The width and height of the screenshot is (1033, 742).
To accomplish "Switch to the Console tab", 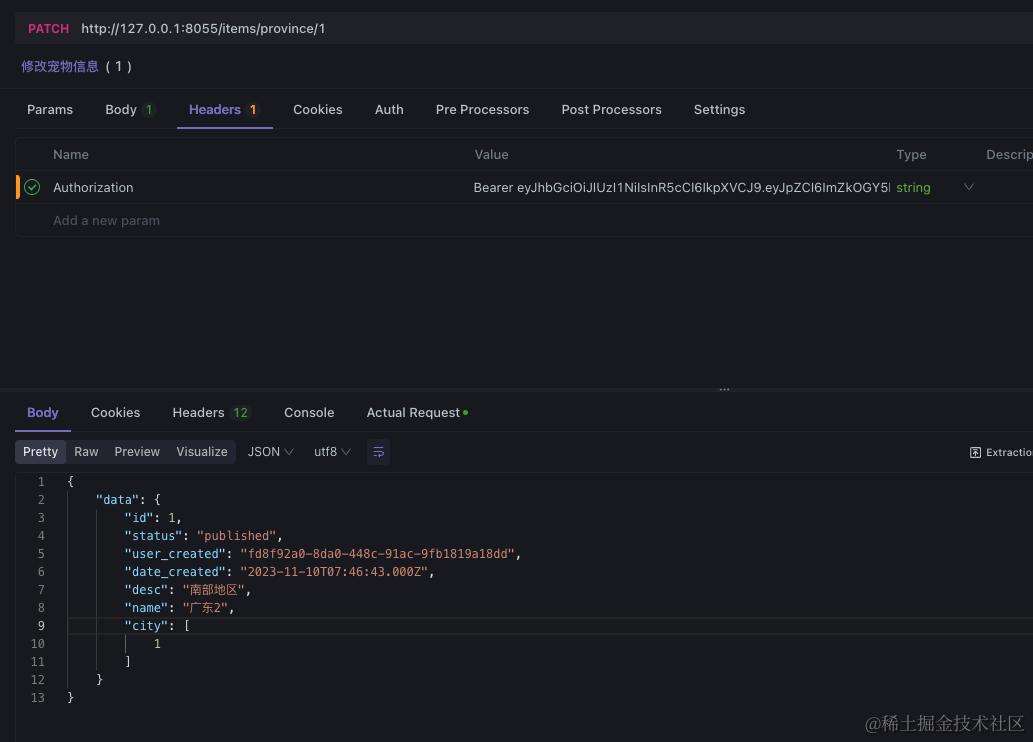I will (x=309, y=412).
